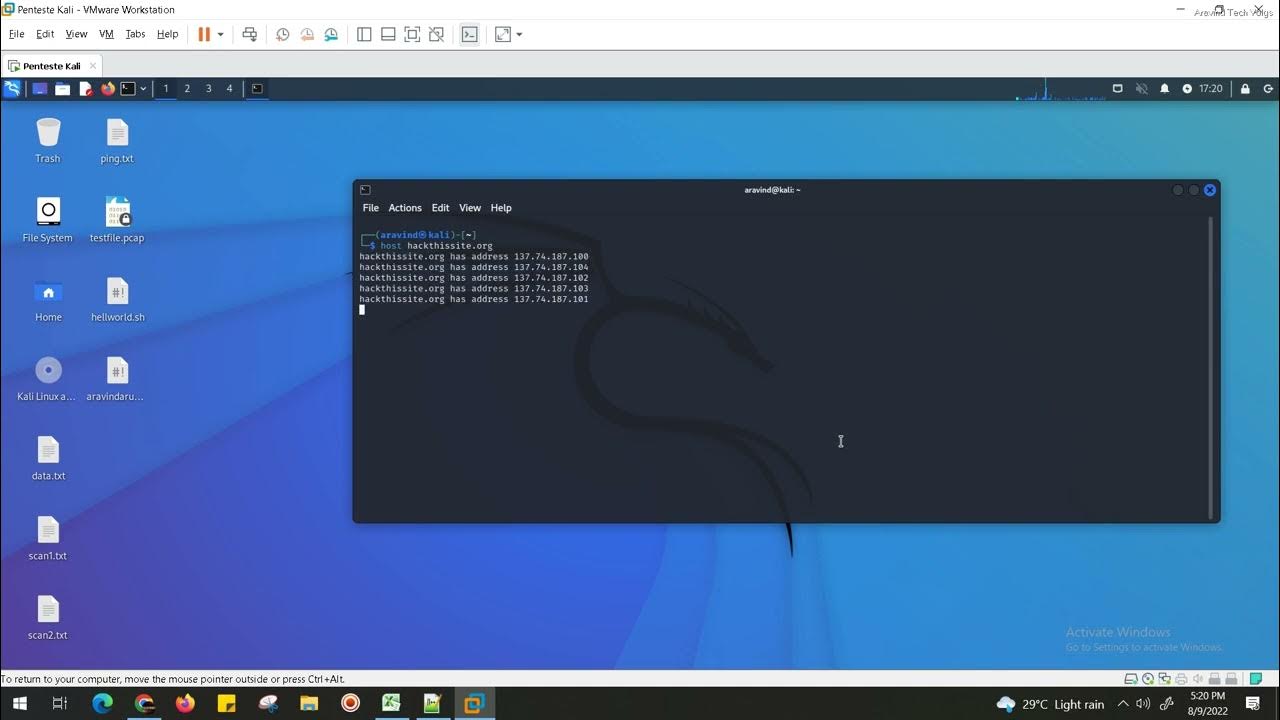Take a snapshot of this virtual machine
The width and height of the screenshot is (1280, 720).
[x=283, y=34]
